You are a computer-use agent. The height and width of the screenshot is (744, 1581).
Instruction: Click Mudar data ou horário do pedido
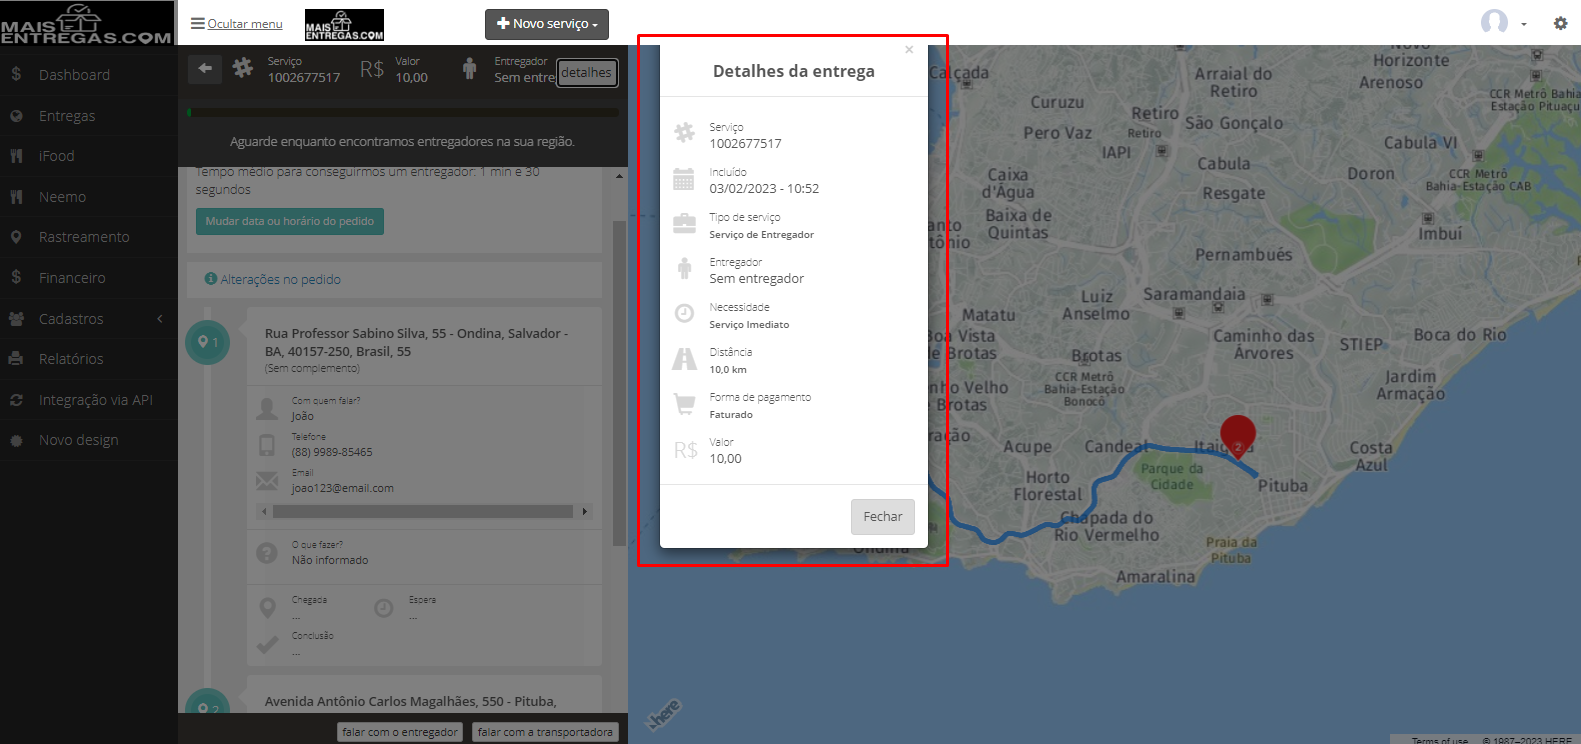coord(290,221)
